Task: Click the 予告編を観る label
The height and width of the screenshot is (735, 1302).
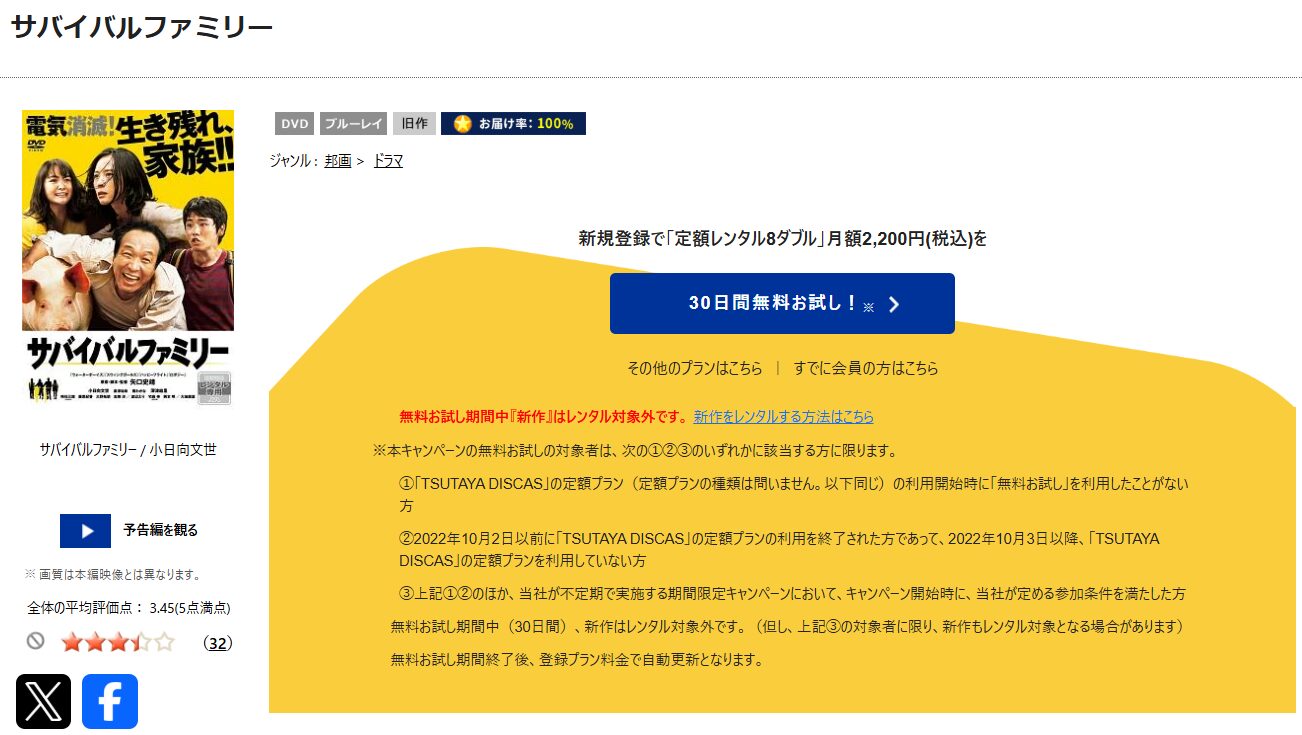Action: 160,531
